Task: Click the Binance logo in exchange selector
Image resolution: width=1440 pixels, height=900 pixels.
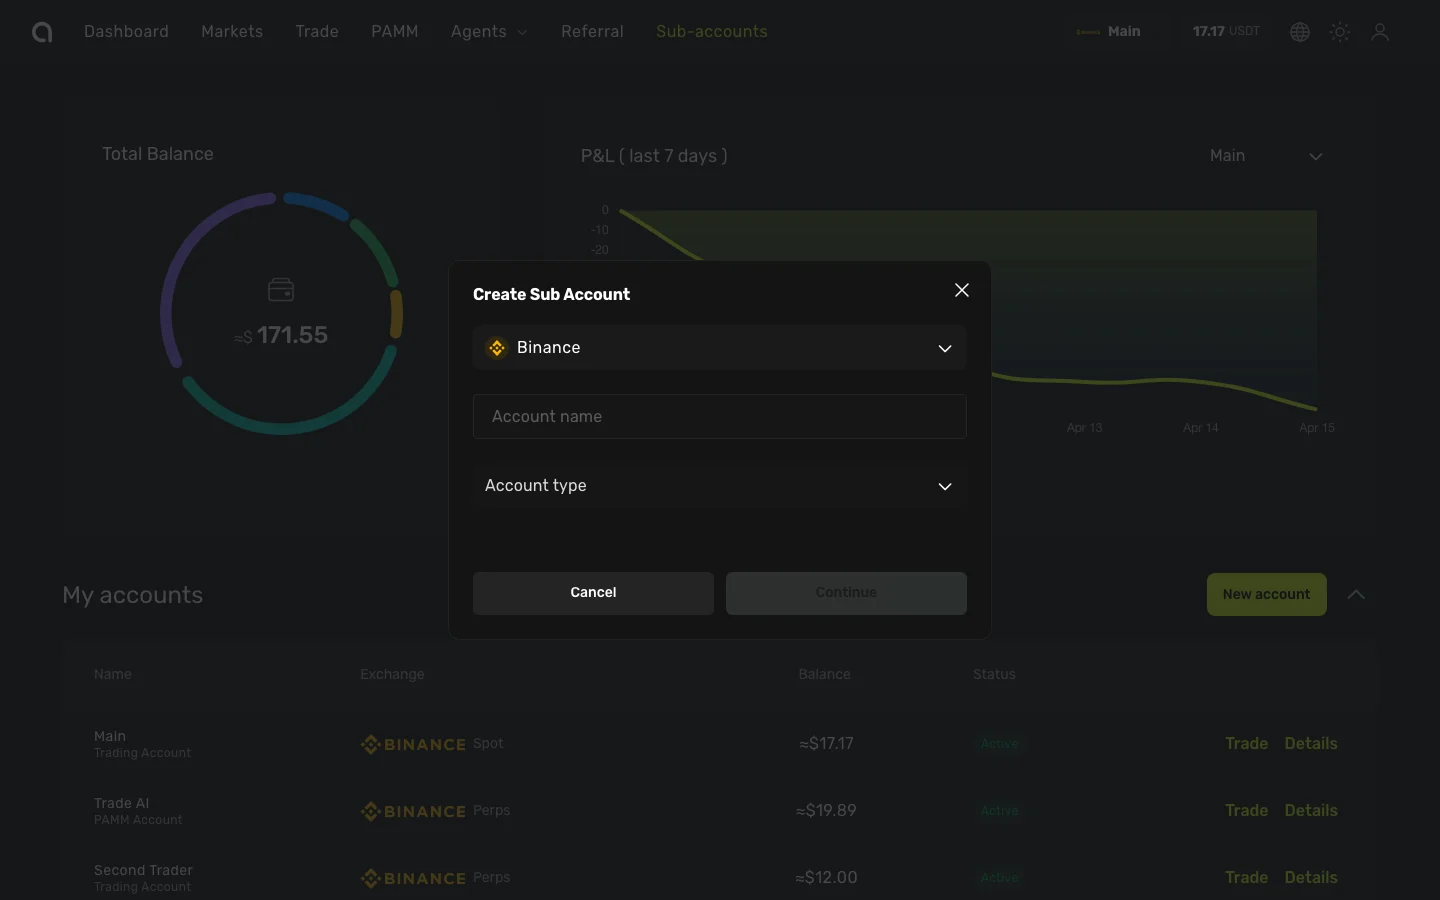Action: click(x=497, y=348)
